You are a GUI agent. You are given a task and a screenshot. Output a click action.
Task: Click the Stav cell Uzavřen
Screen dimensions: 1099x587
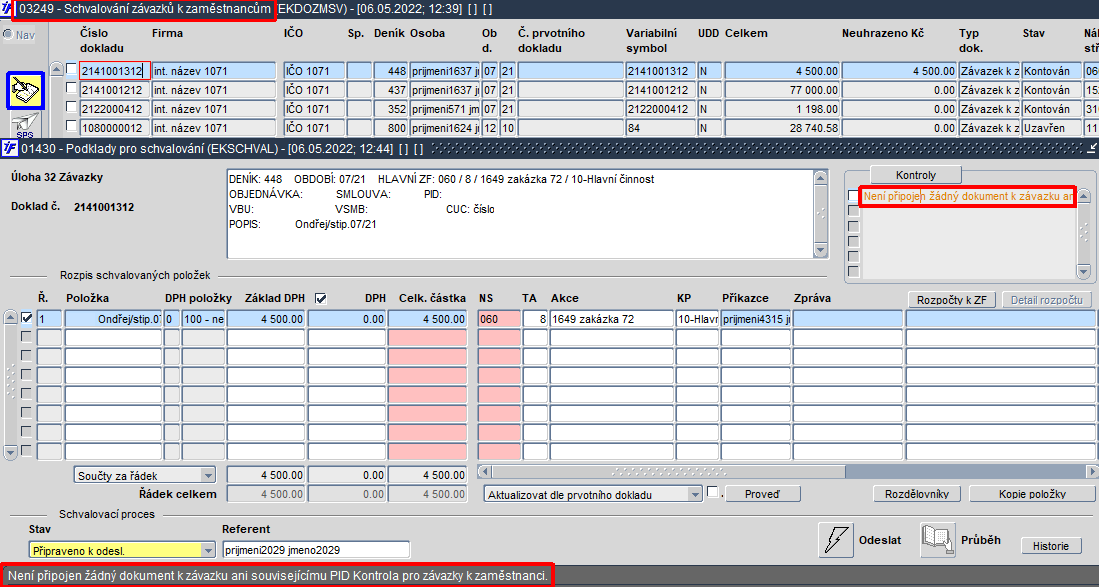pos(1051,127)
